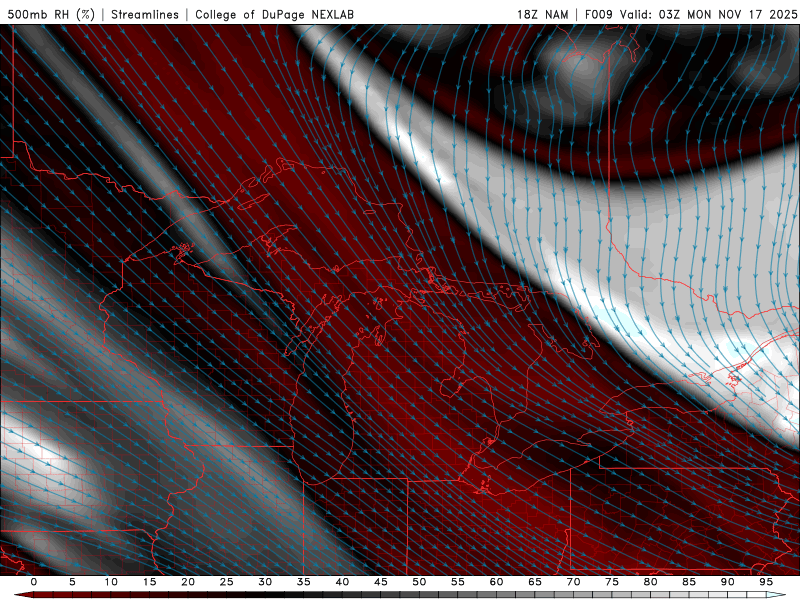Select the colorbar value "40"
800x600 pixels.
[342, 582]
